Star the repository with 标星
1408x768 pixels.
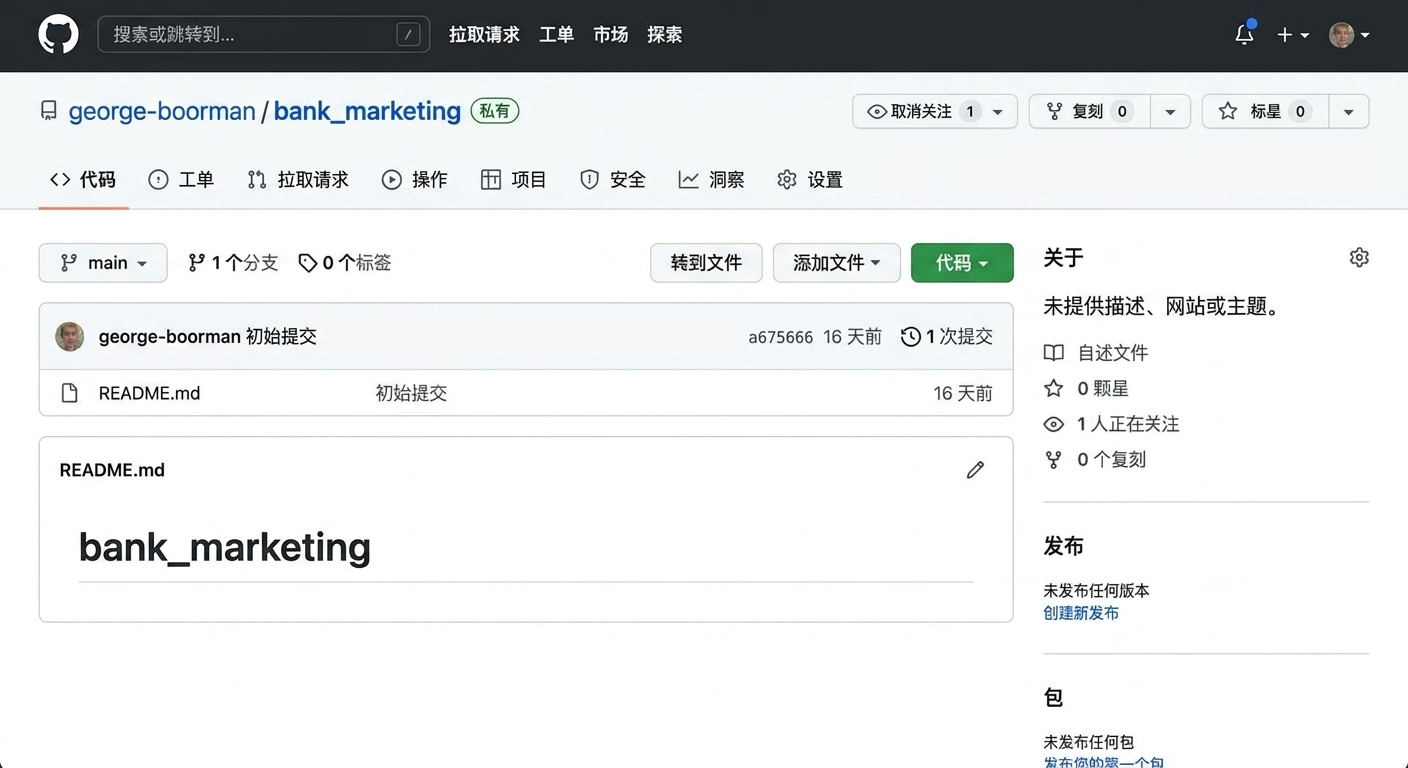pos(1264,111)
